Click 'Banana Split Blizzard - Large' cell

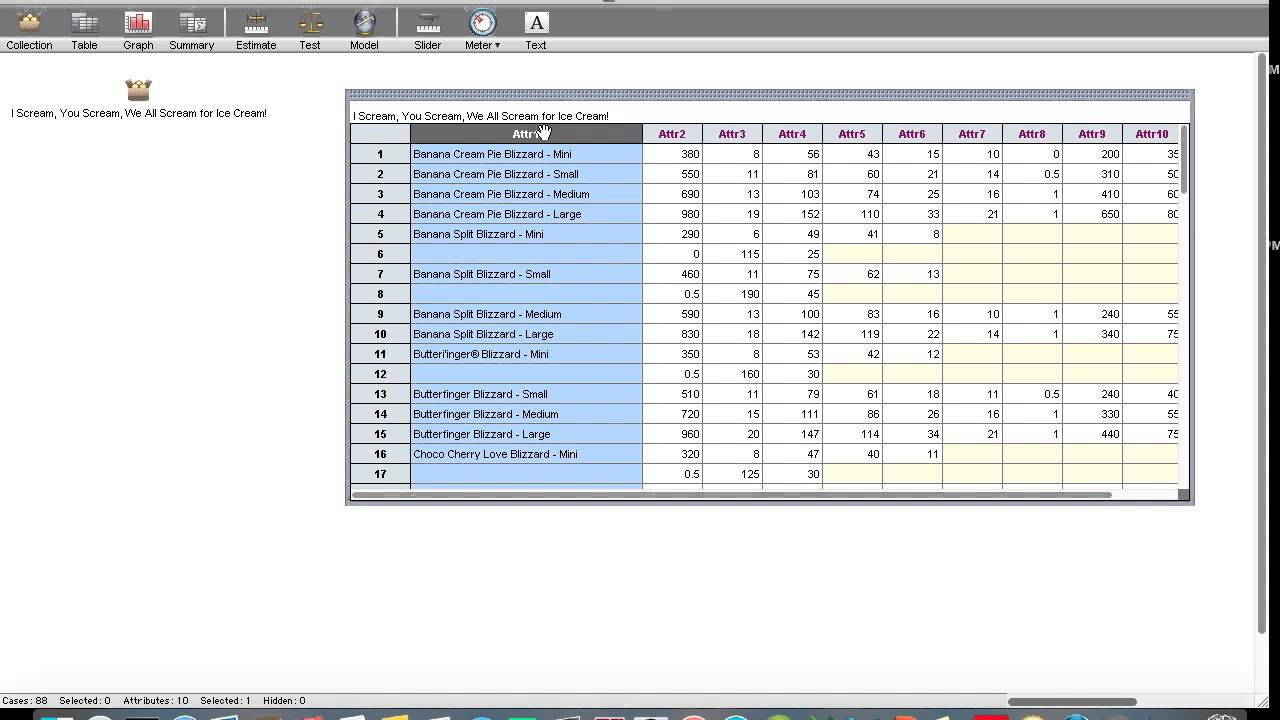[526, 334]
